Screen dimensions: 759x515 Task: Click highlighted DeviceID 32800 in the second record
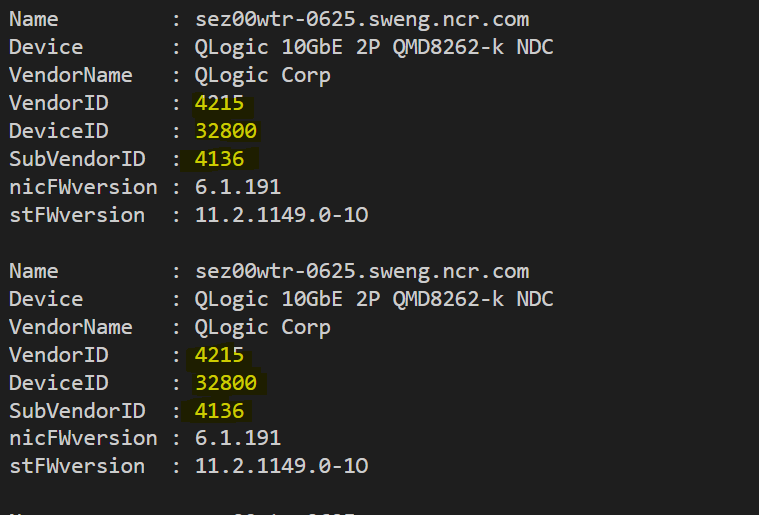point(226,383)
